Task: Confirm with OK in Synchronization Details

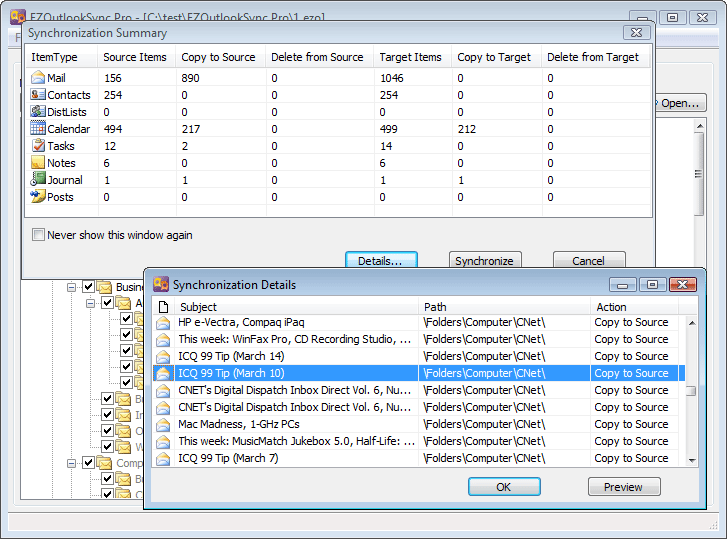Action: (x=504, y=487)
